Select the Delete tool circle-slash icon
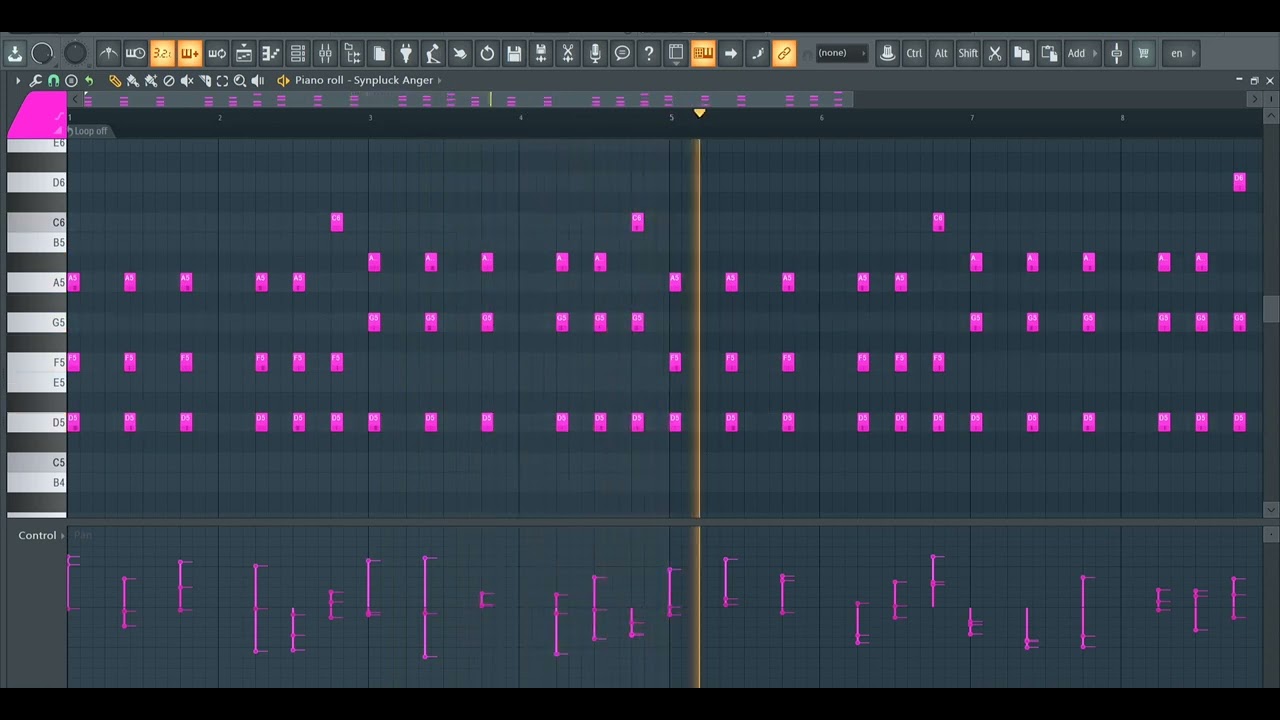1280x720 pixels. point(169,80)
